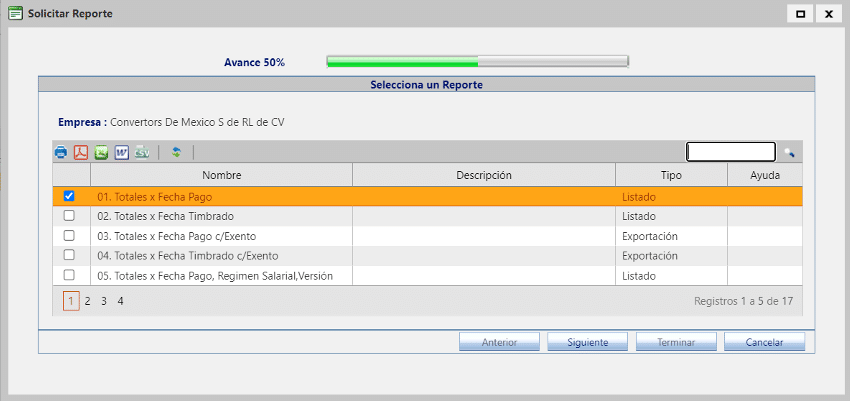Go to page 2 of reports

pos(87,301)
